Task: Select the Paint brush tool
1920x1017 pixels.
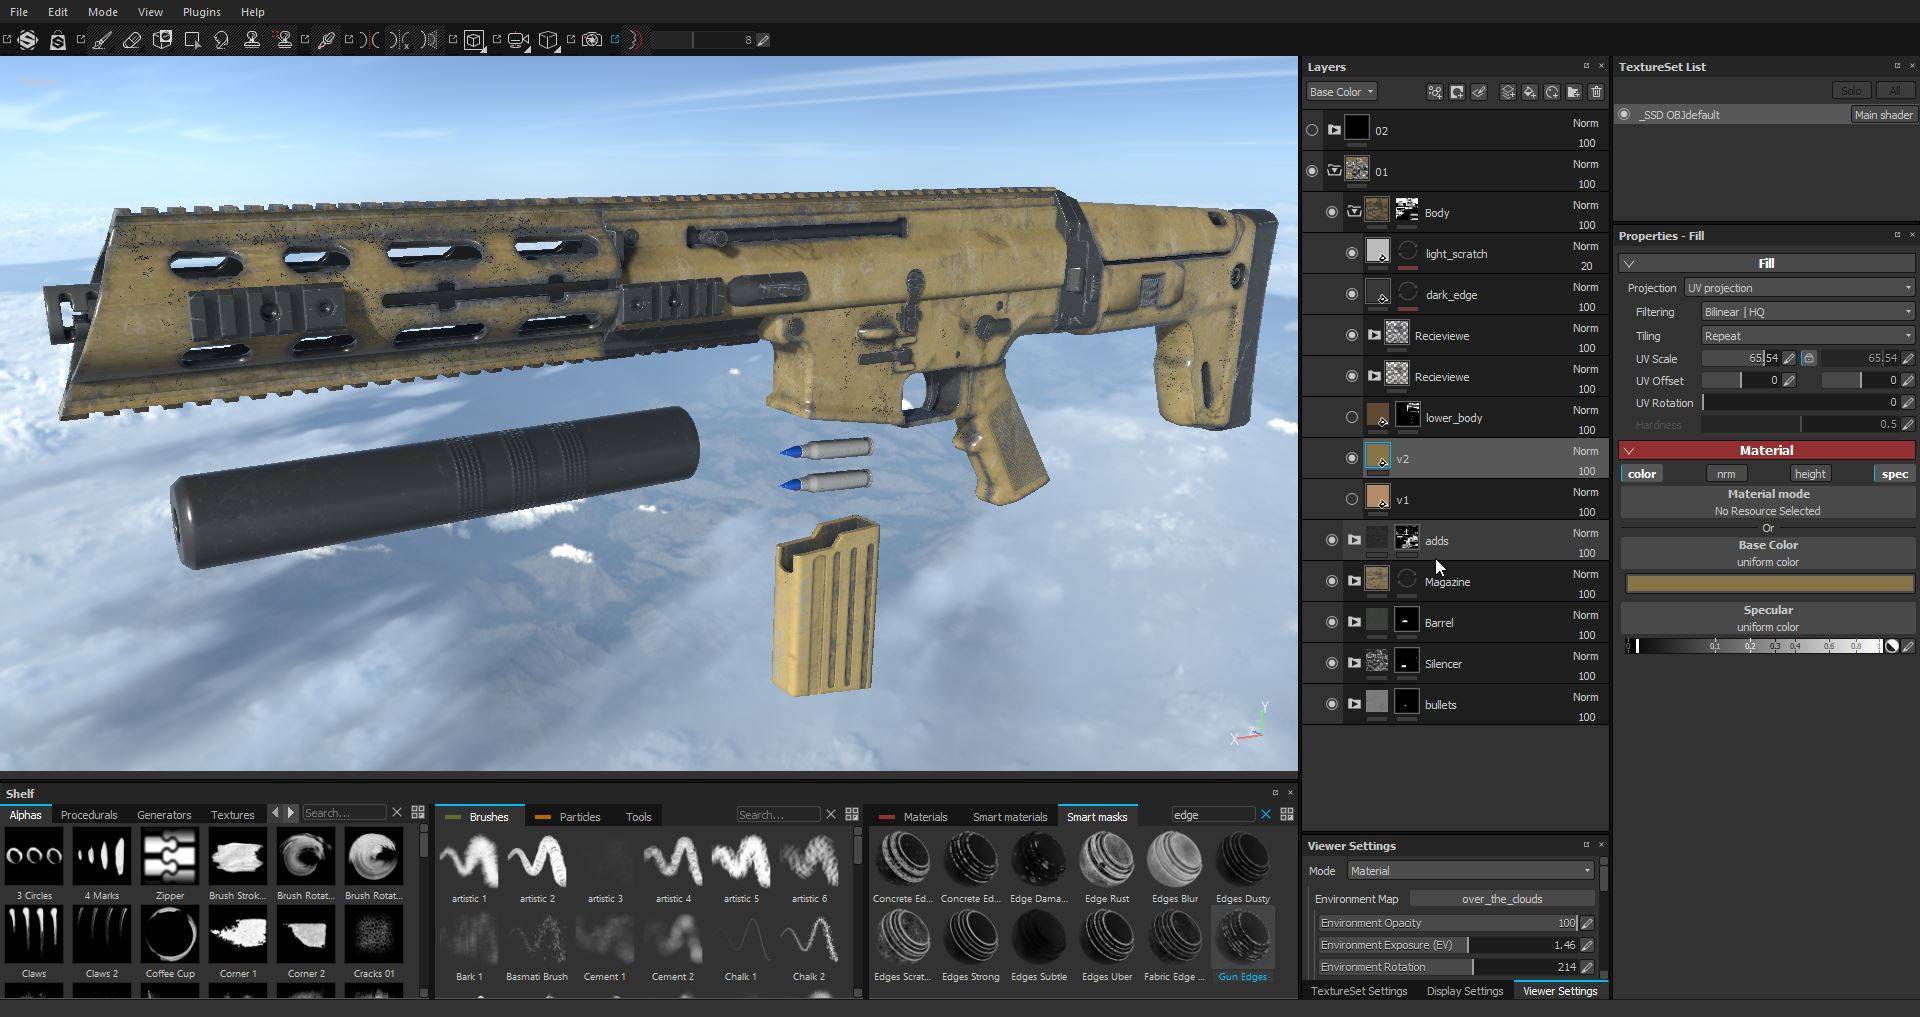Action: [102, 40]
